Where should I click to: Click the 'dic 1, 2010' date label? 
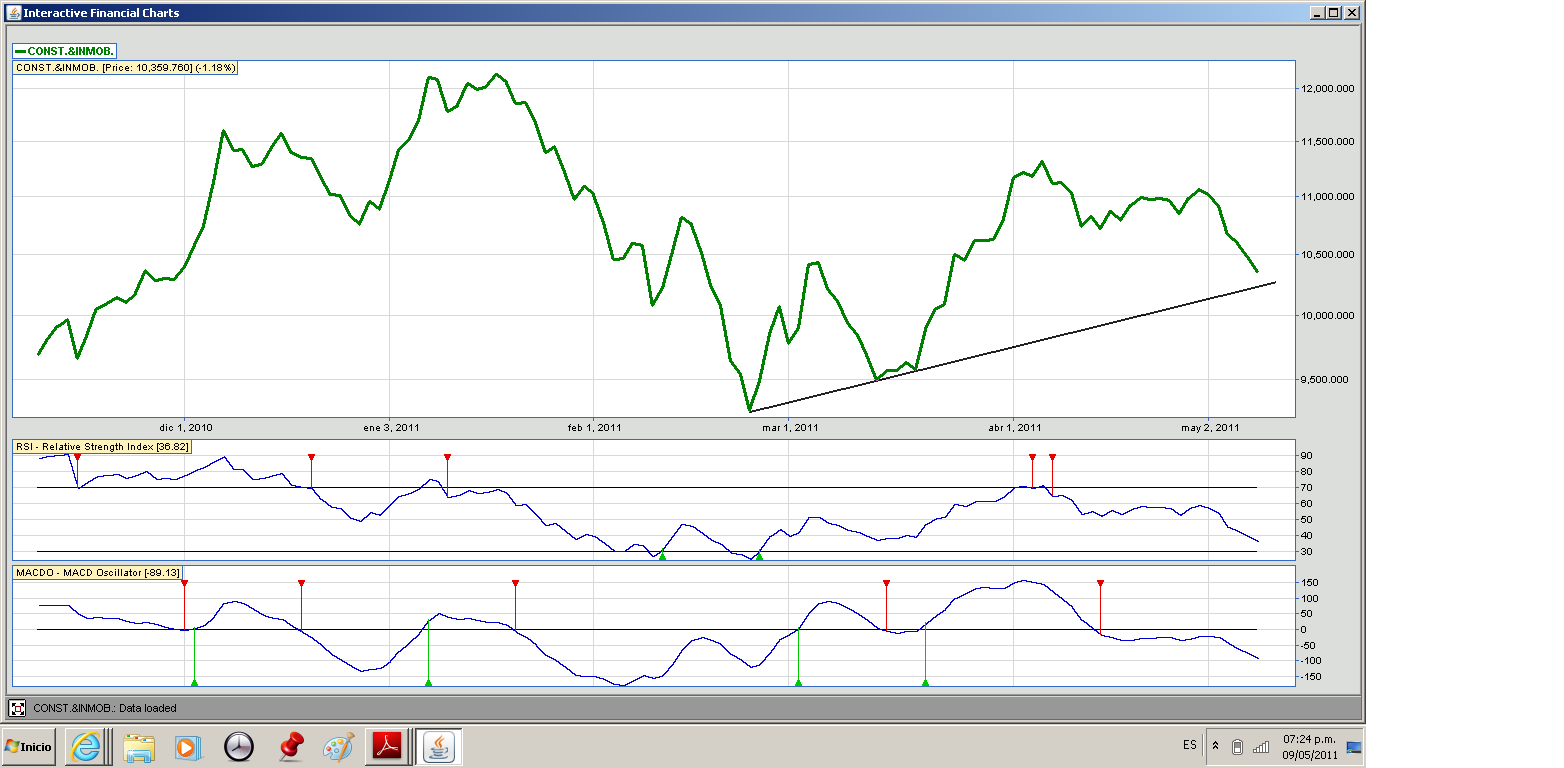coord(185,428)
